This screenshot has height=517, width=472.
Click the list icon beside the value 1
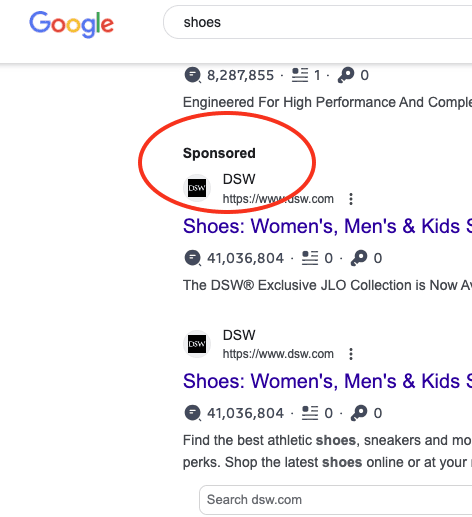[300, 75]
